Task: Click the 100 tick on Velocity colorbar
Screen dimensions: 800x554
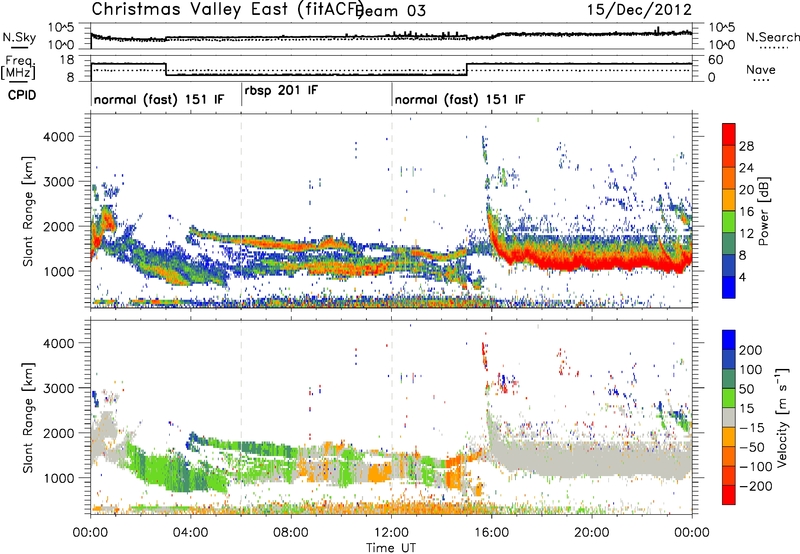Action: tap(751, 369)
